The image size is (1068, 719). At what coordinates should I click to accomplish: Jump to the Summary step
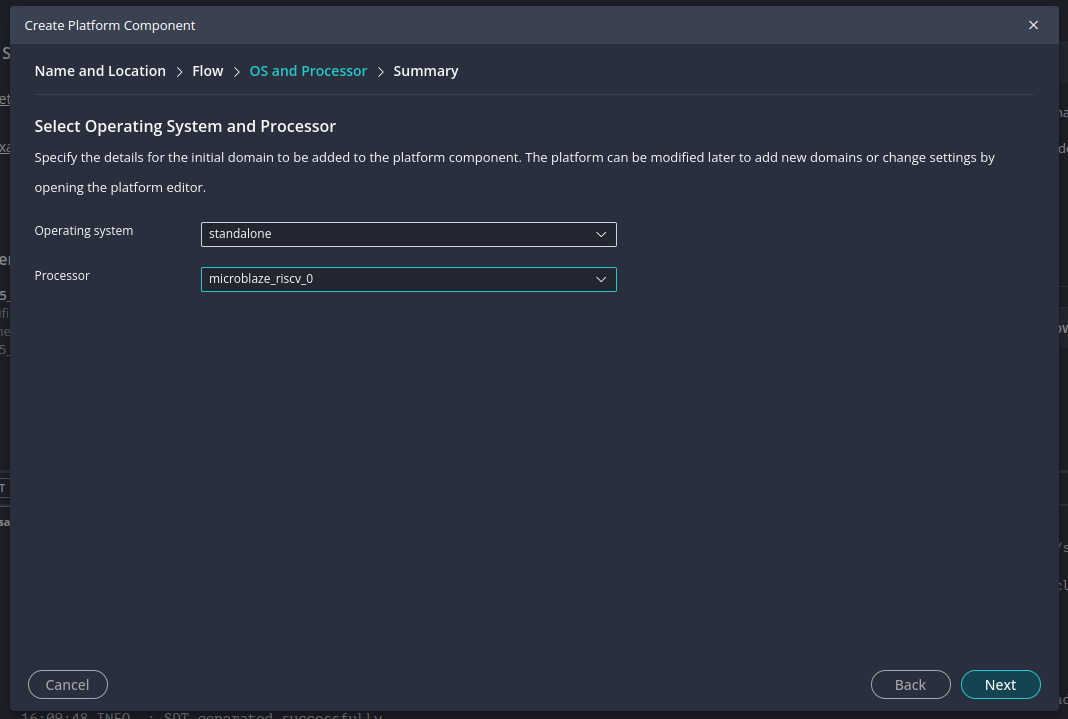[426, 71]
